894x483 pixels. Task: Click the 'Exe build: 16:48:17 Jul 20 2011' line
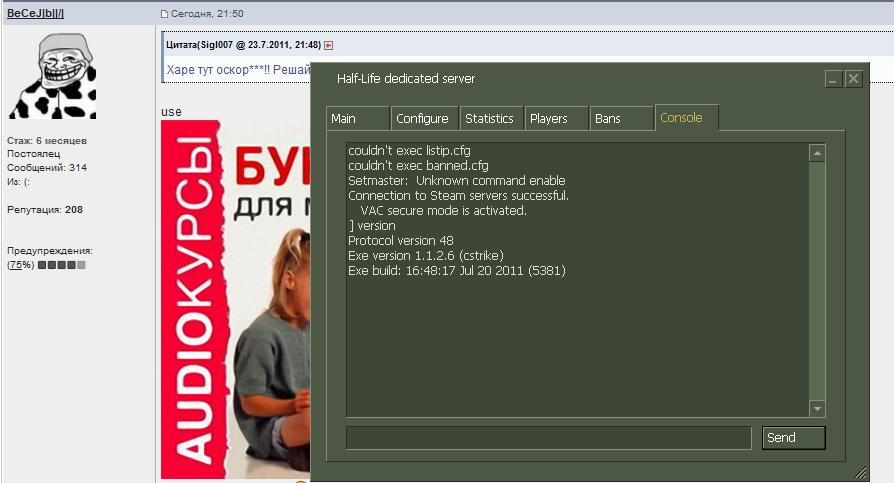coord(457,270)
